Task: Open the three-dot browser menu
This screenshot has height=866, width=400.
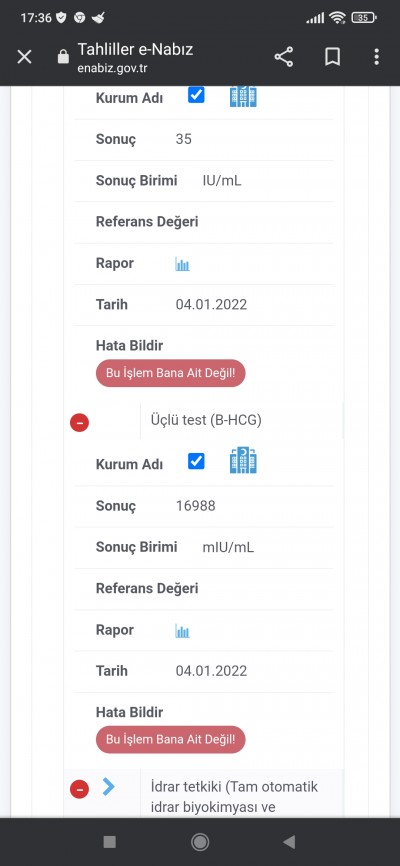Action: point(376,57)
